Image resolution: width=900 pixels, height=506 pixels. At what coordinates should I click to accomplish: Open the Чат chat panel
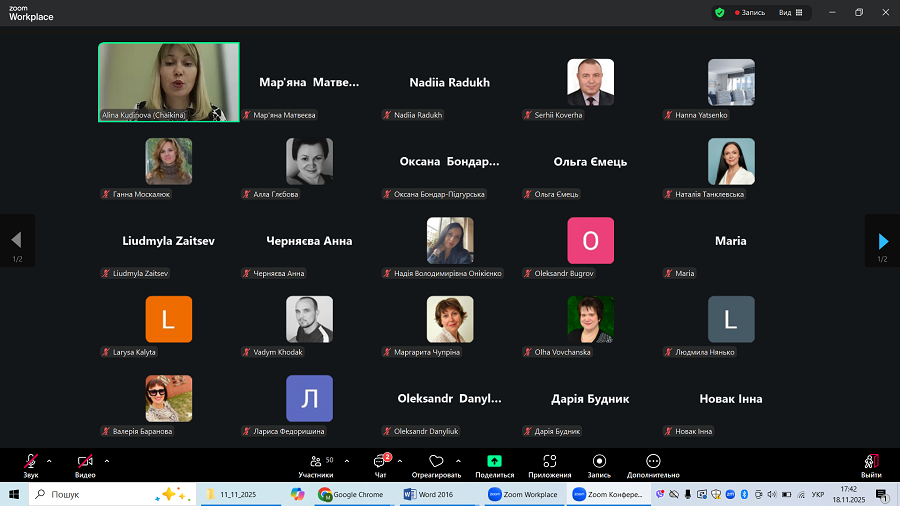tap(380, 462)
